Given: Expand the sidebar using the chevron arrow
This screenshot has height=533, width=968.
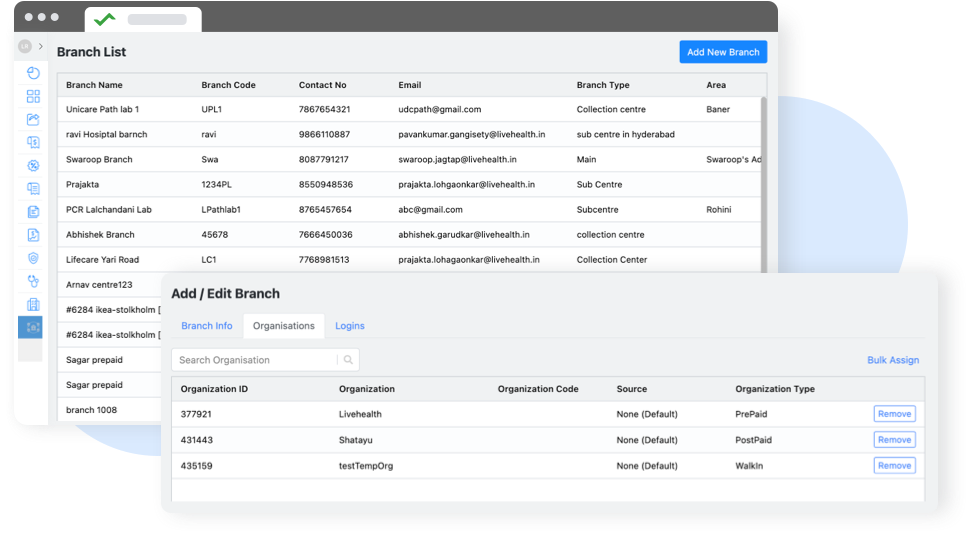Looking at the screenshot, I should tap(41, 46).
